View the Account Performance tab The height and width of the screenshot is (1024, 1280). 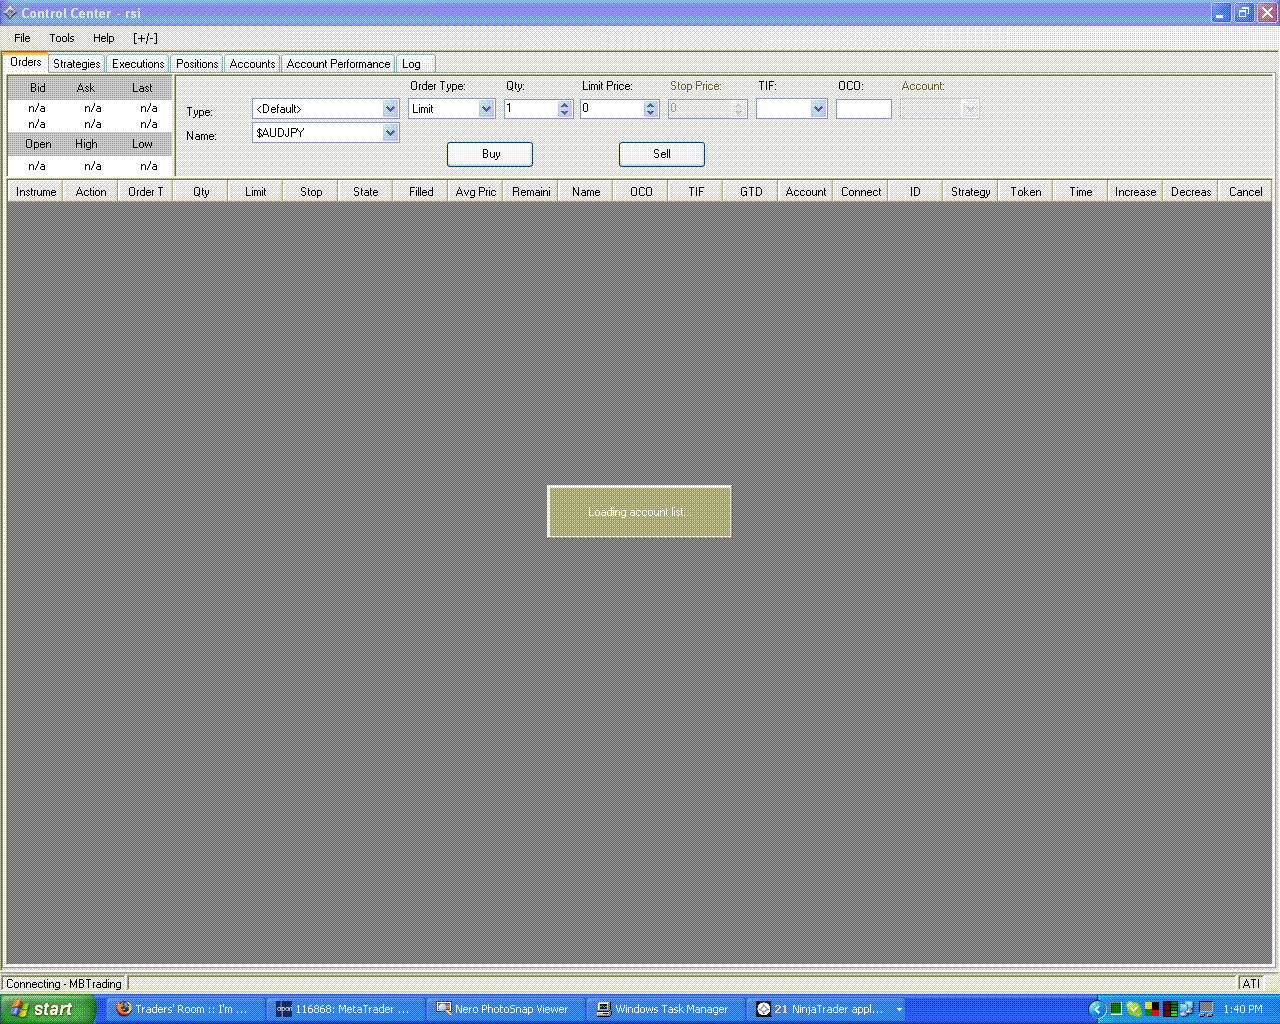click(338, 64)
